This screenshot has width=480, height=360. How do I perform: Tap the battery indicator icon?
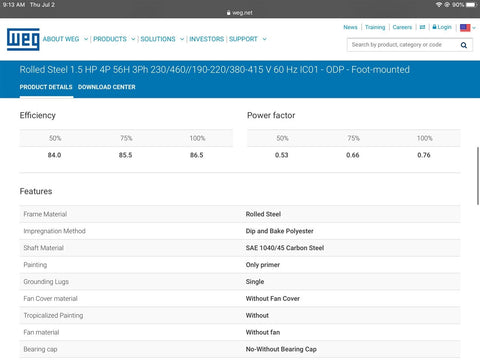coord(472,5)
